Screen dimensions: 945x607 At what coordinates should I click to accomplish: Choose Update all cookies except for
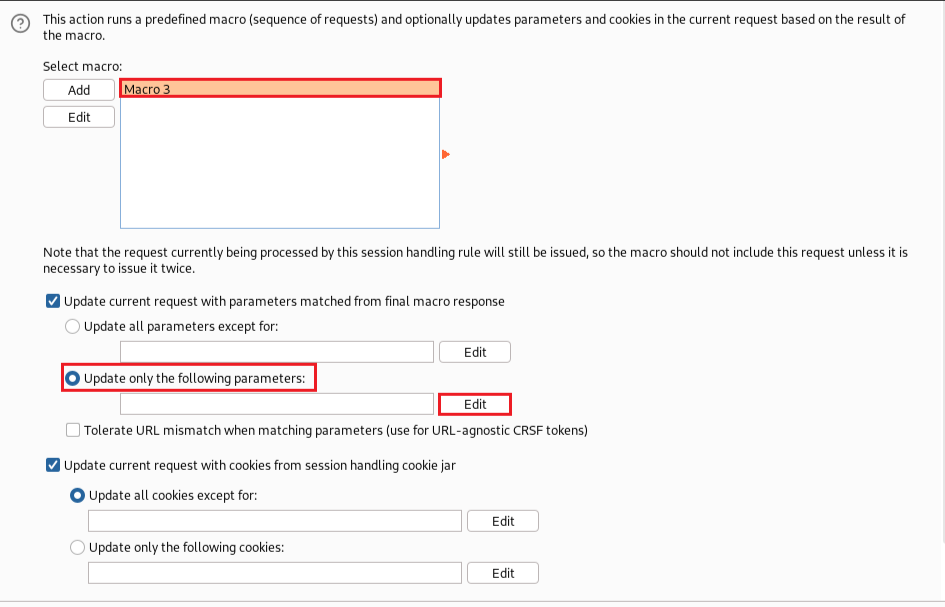click(77, 495)
